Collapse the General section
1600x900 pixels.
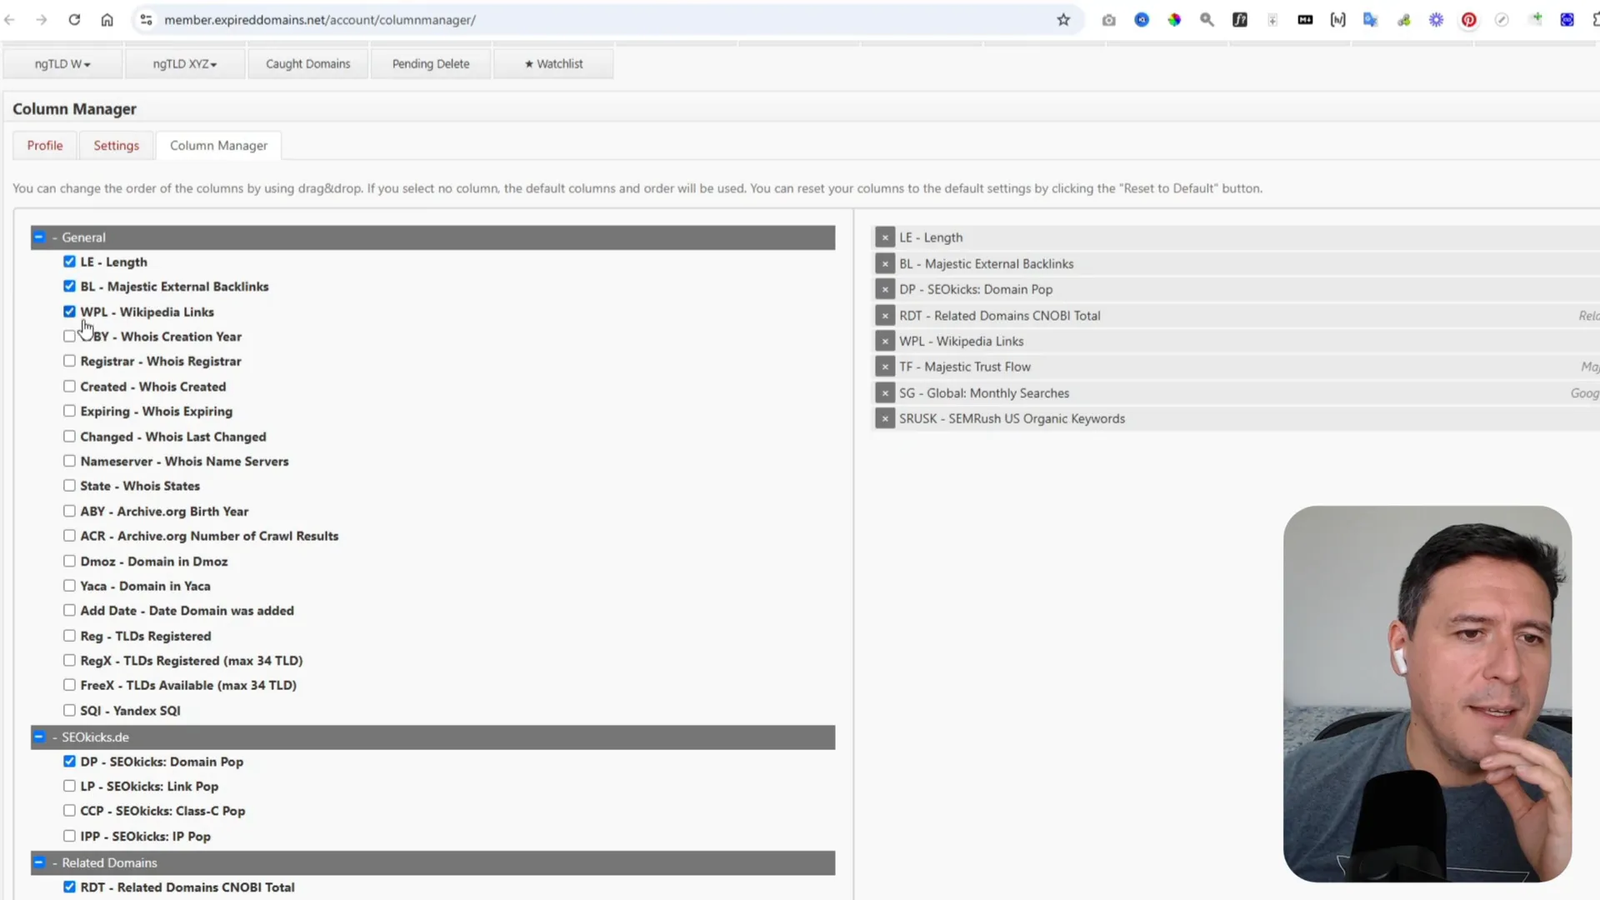[x=40, y=237]
